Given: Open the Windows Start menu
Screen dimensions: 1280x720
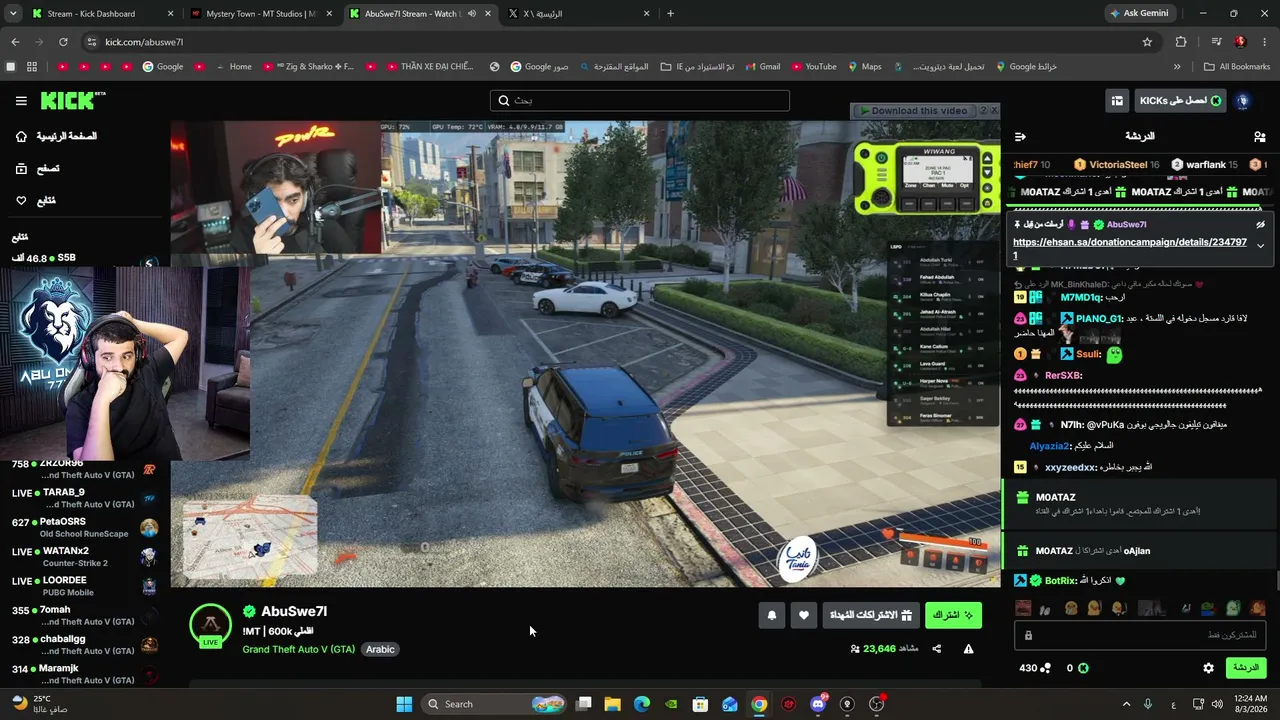Looking at the screenshot, I should 404,704.
